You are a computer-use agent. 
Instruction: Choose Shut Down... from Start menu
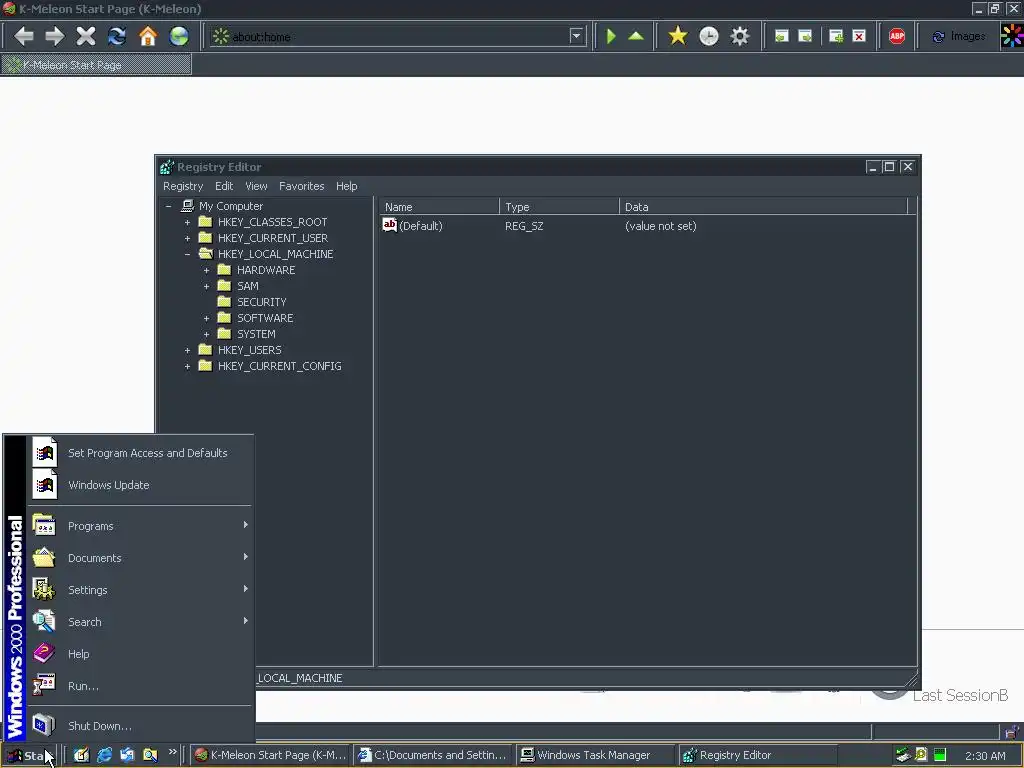point(140,726)
